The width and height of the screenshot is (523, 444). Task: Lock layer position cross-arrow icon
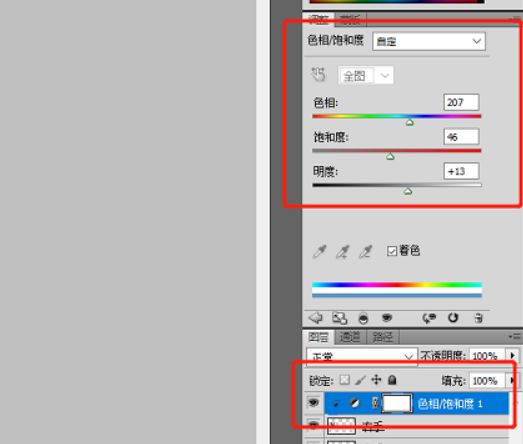pyautogui.click(x=376, y=380)
